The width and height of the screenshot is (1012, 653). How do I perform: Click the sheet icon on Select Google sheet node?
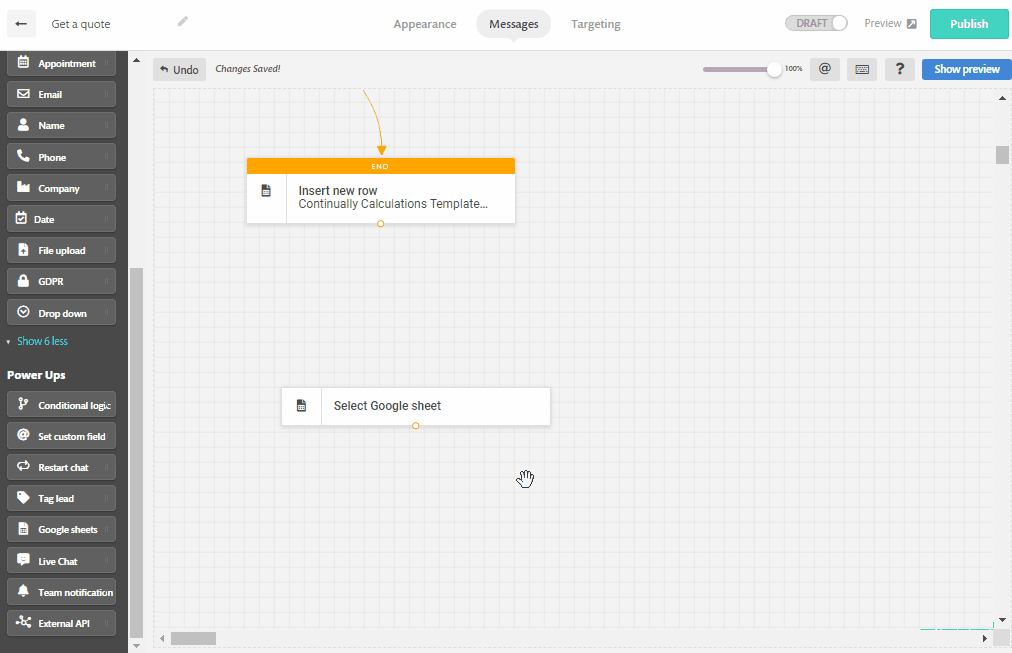[301, 406]
